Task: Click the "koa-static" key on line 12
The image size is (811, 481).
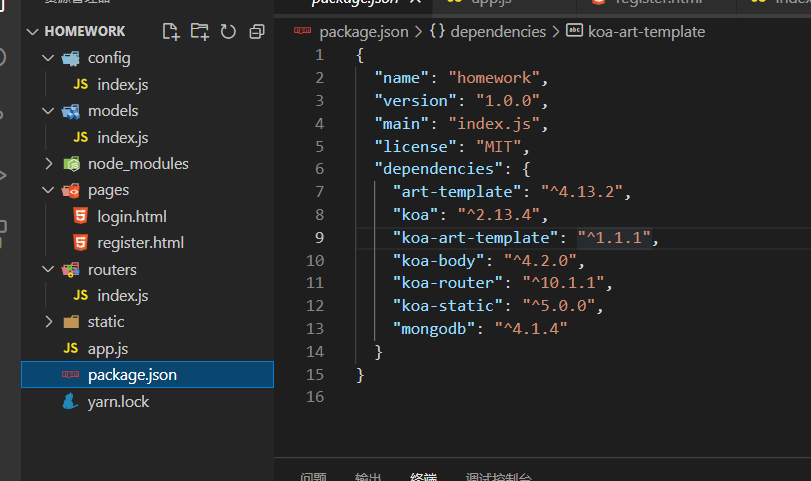Action: pyautogui.click(x=447, y=306)
